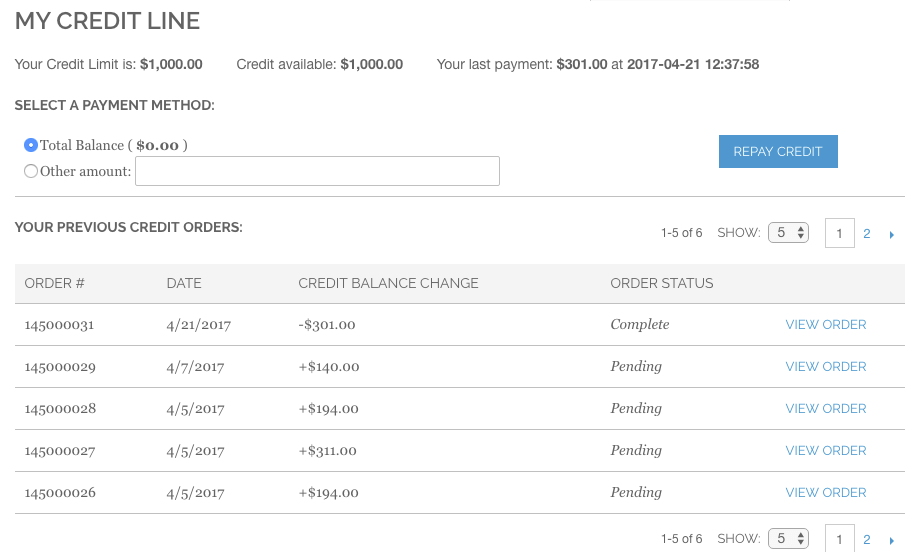Go to page 2 in bottom pager
This screenshot has height=552, width=907.
867,540
